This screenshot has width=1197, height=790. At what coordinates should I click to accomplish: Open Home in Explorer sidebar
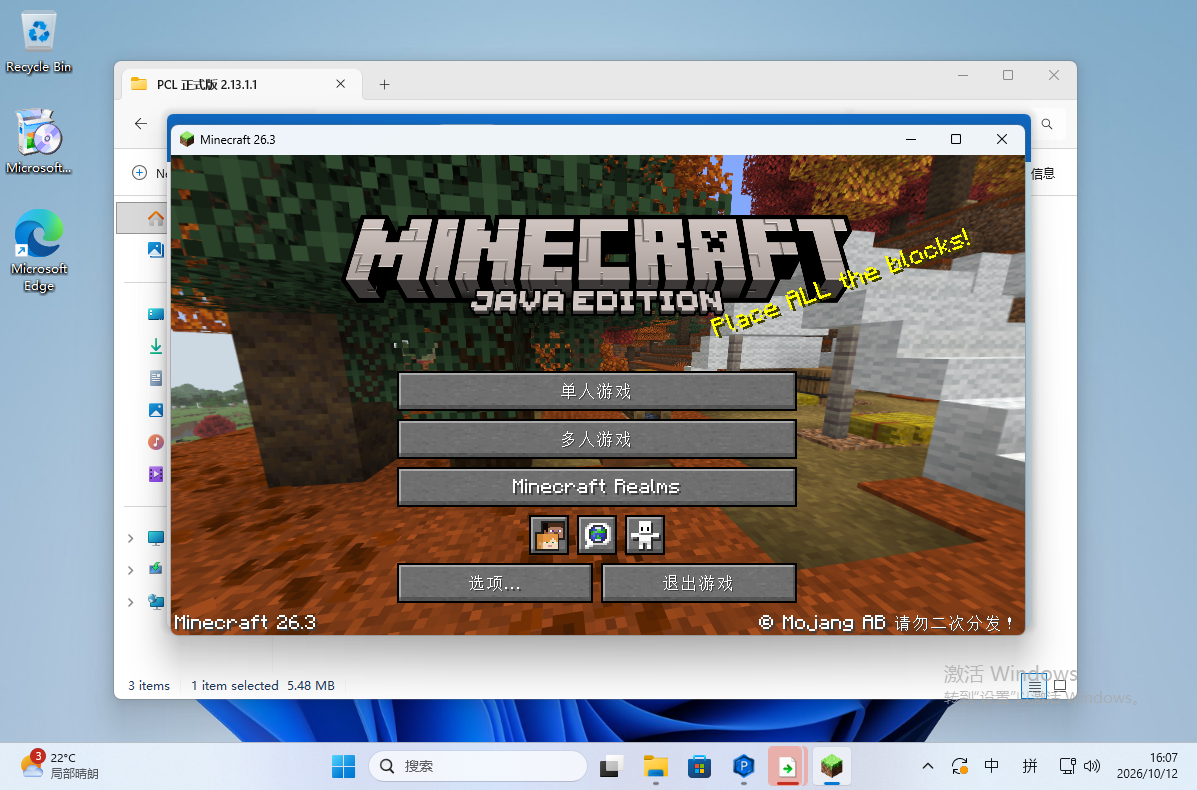[x=156, y=218]
